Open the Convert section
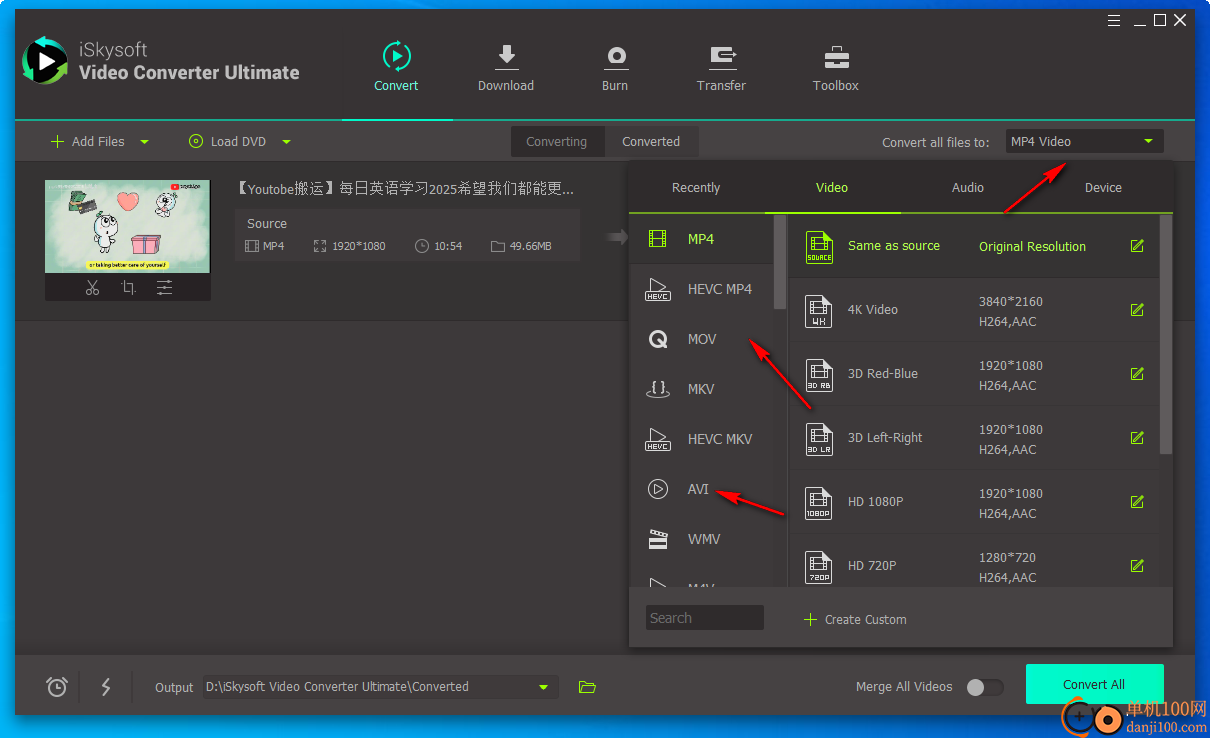 [x=396, y=67]
